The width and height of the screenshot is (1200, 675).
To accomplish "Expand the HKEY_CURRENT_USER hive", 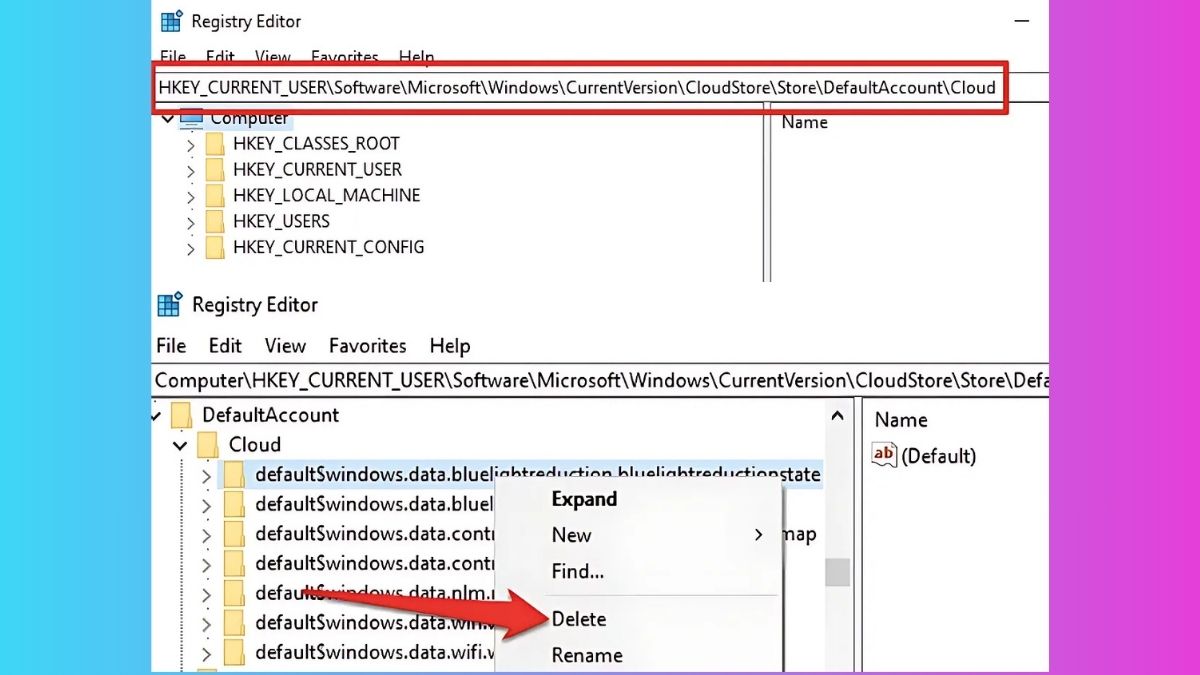I will coord(190,171).
